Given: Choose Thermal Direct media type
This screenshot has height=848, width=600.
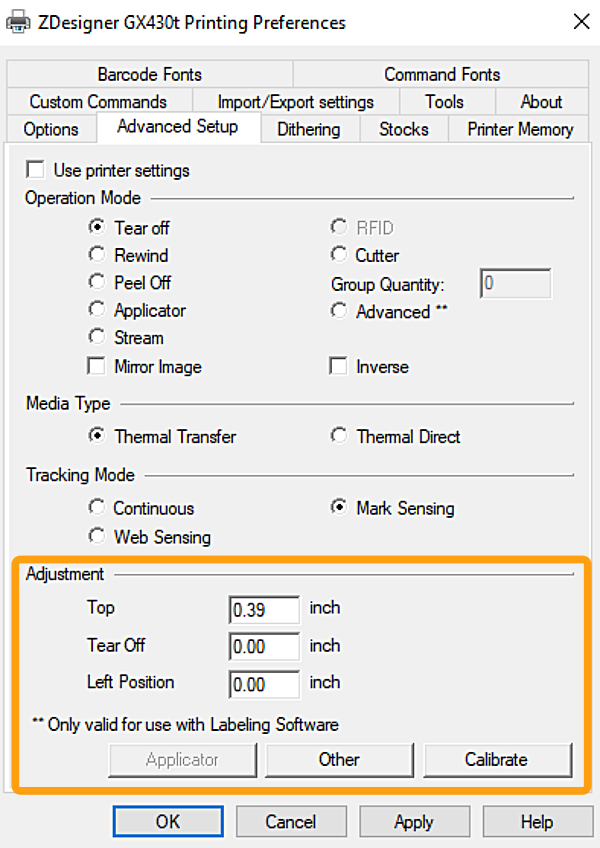Looking at the screenshot, I should click(339, 435).
